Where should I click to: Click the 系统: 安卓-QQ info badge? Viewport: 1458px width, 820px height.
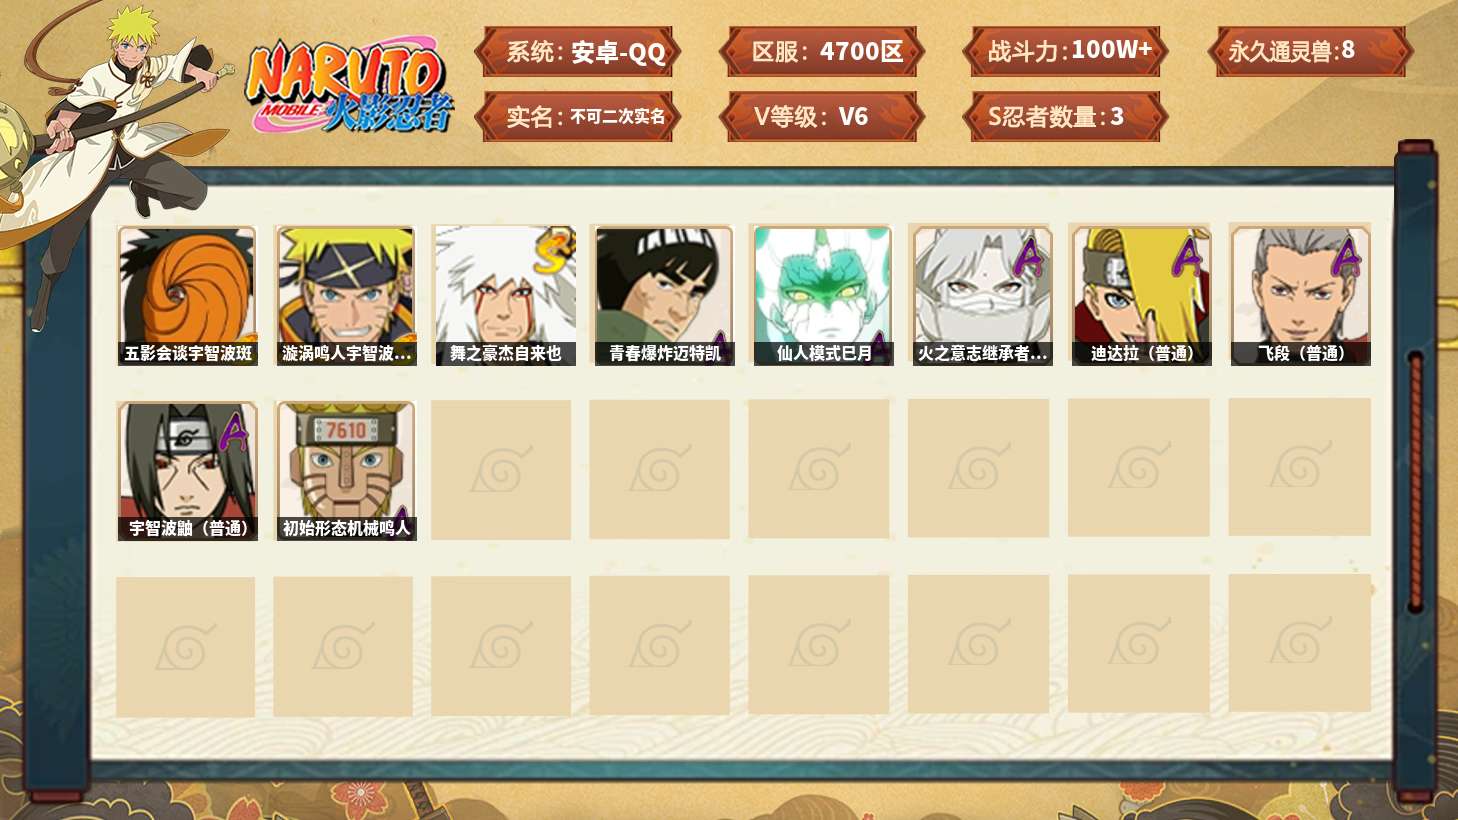pyautogui.click(x=578, y=52)
